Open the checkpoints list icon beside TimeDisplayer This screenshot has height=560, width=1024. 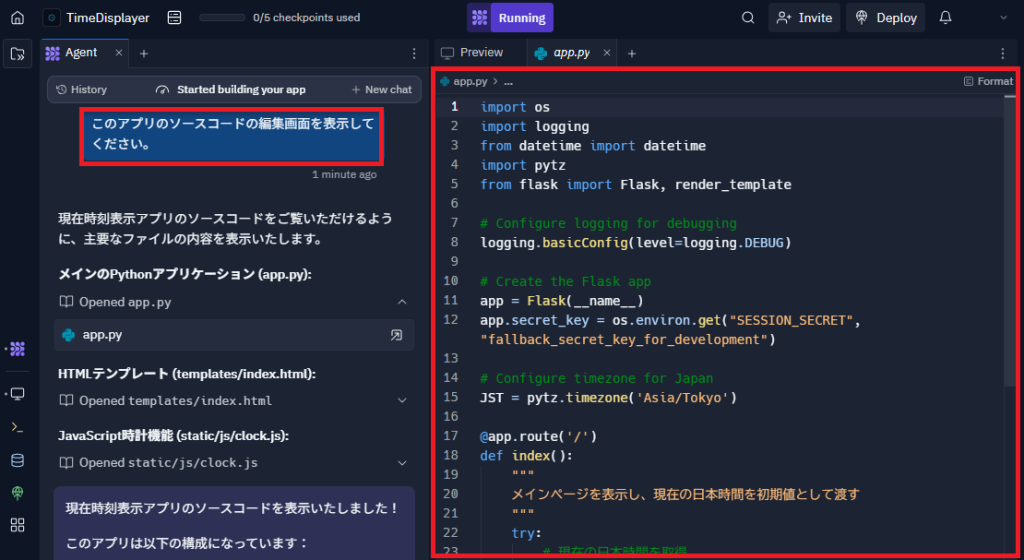click(174, 18)
